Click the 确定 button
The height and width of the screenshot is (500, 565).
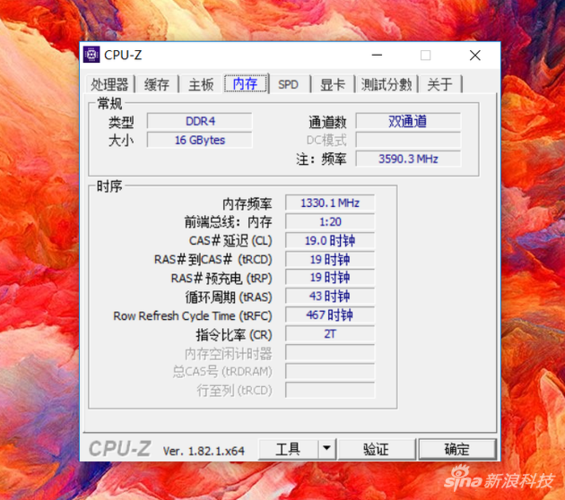457,449
